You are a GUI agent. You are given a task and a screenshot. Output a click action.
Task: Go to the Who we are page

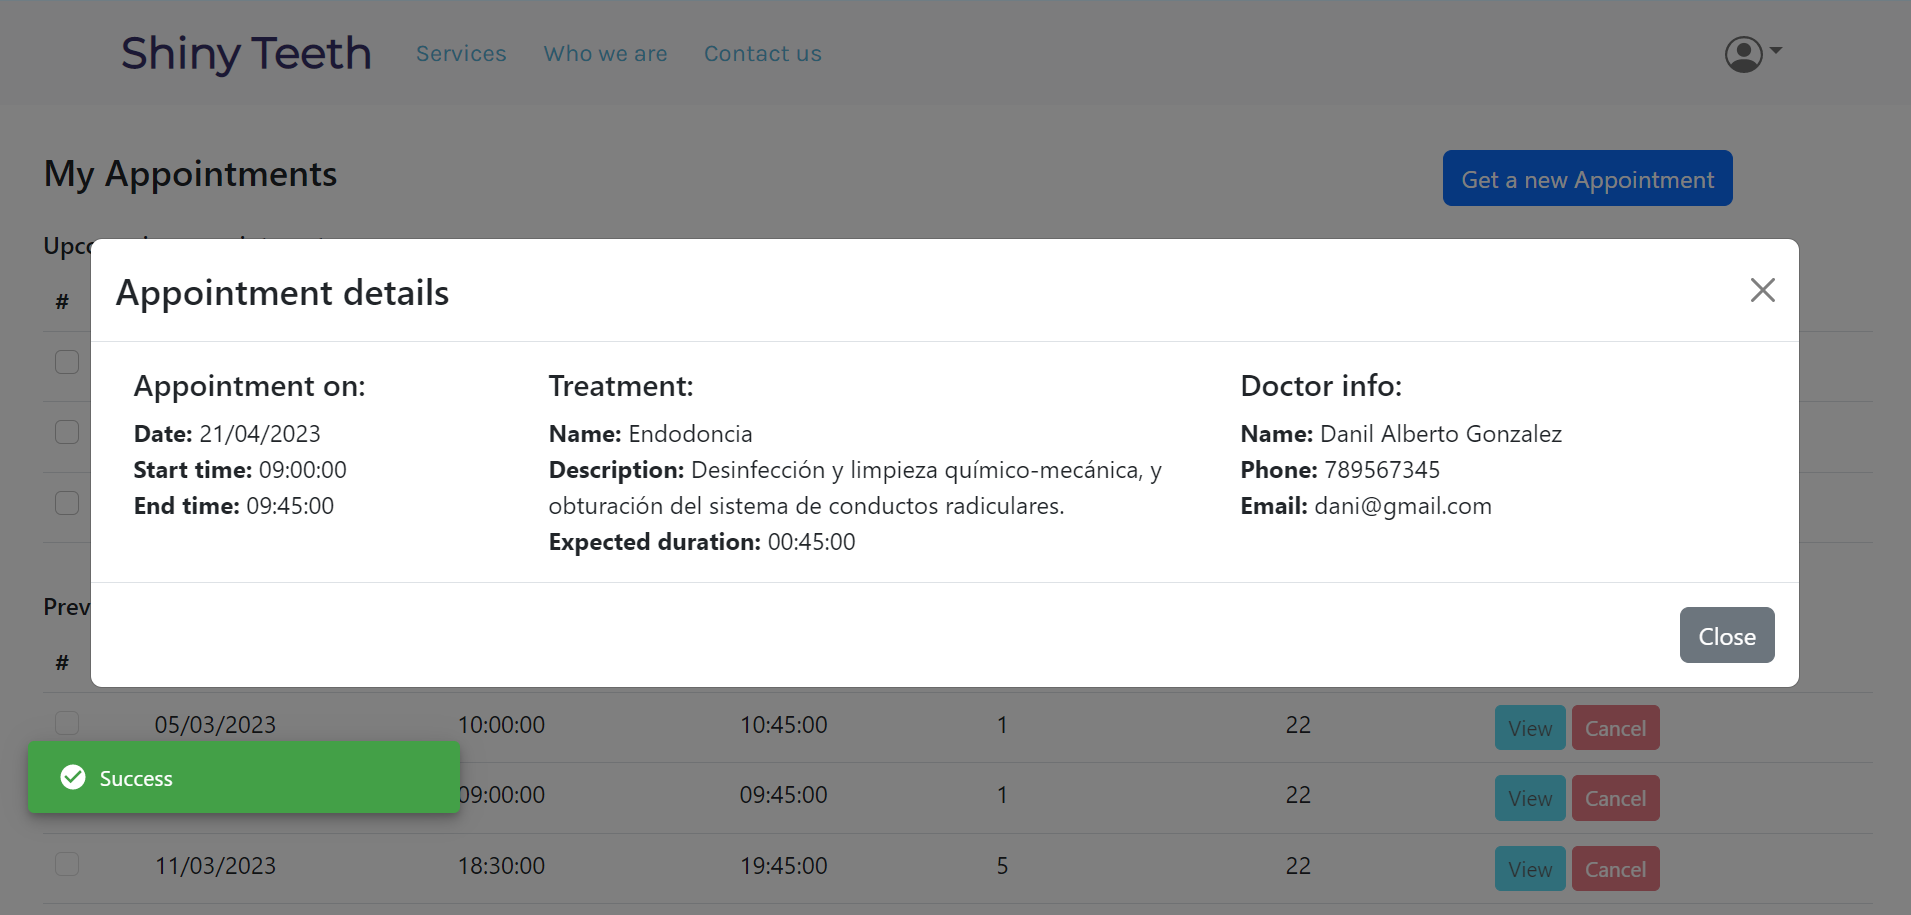tap(605, 54)
